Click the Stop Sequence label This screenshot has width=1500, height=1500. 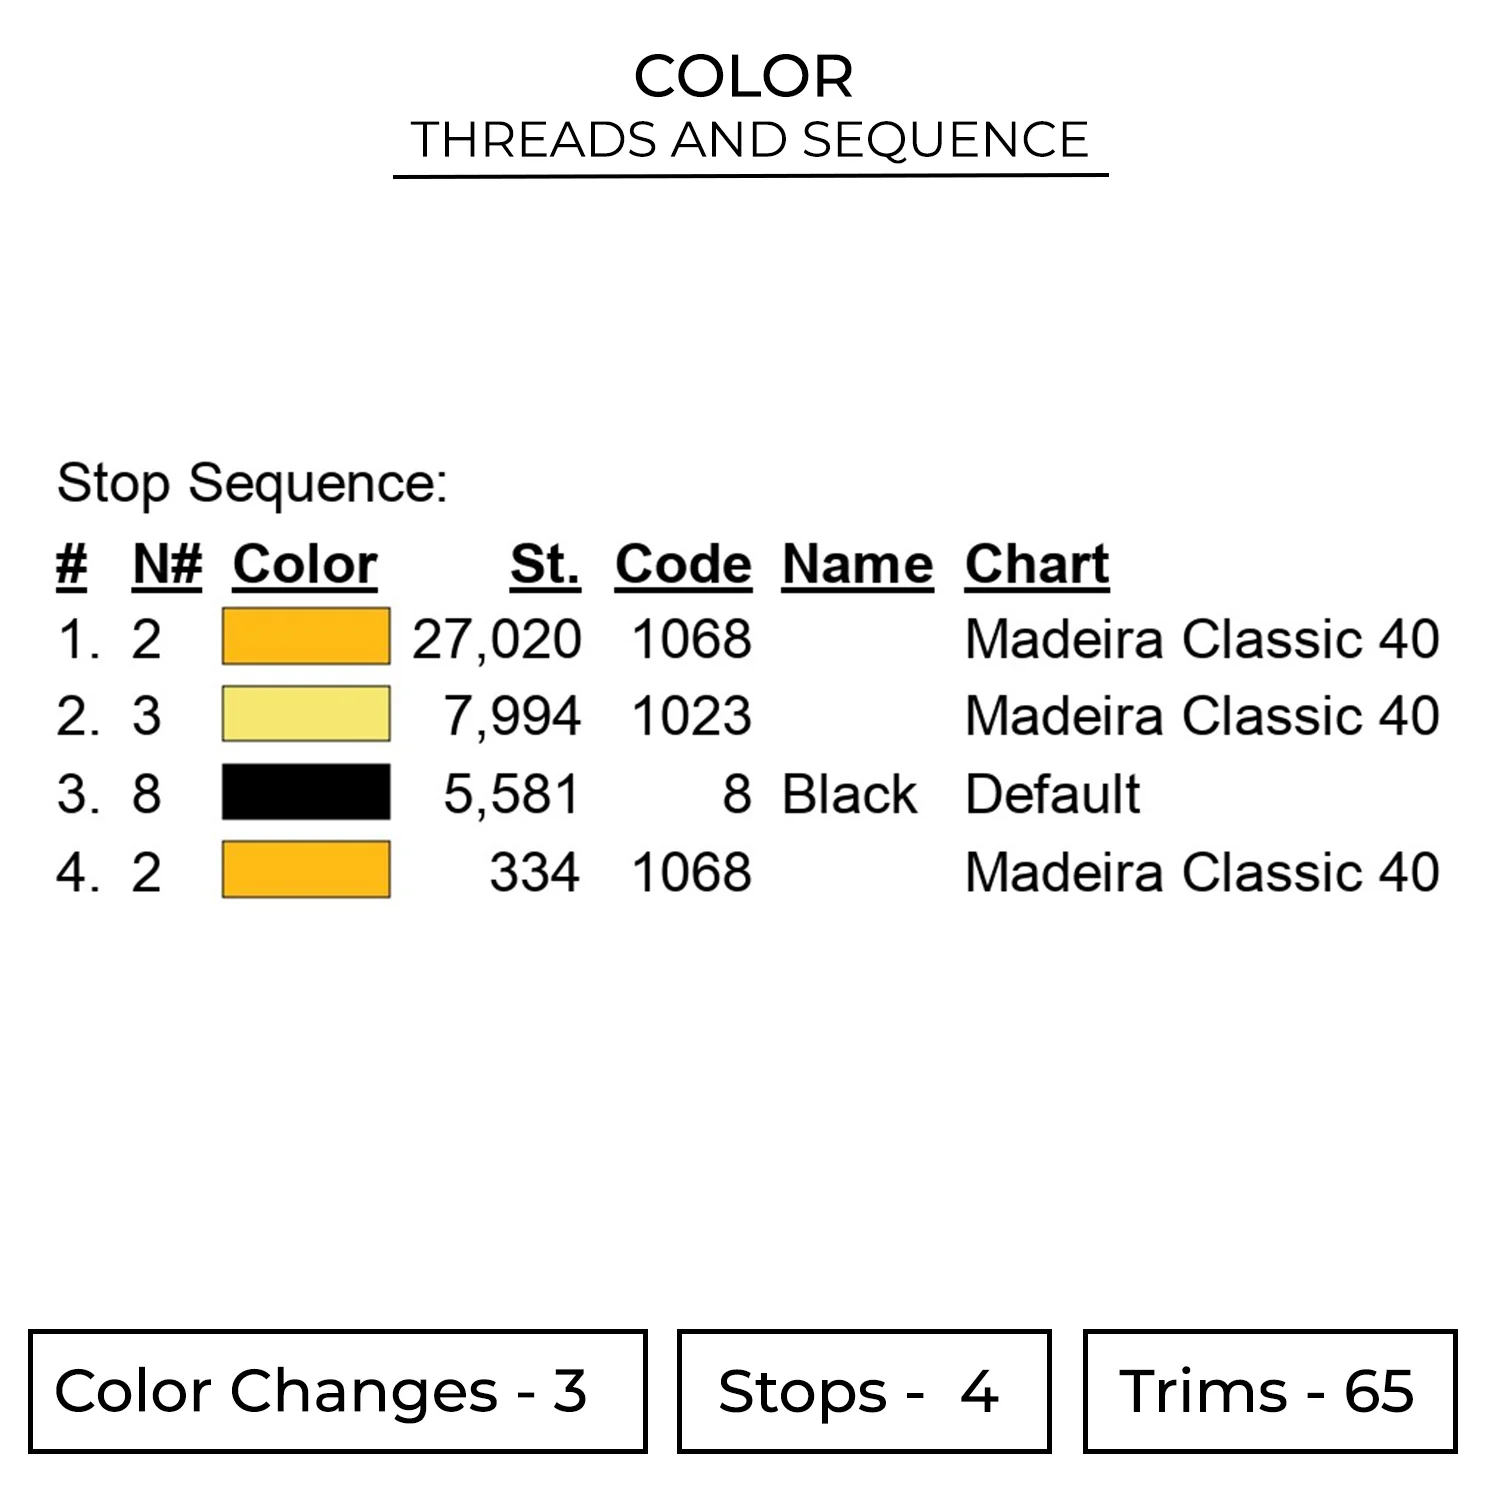coord(252,484)
